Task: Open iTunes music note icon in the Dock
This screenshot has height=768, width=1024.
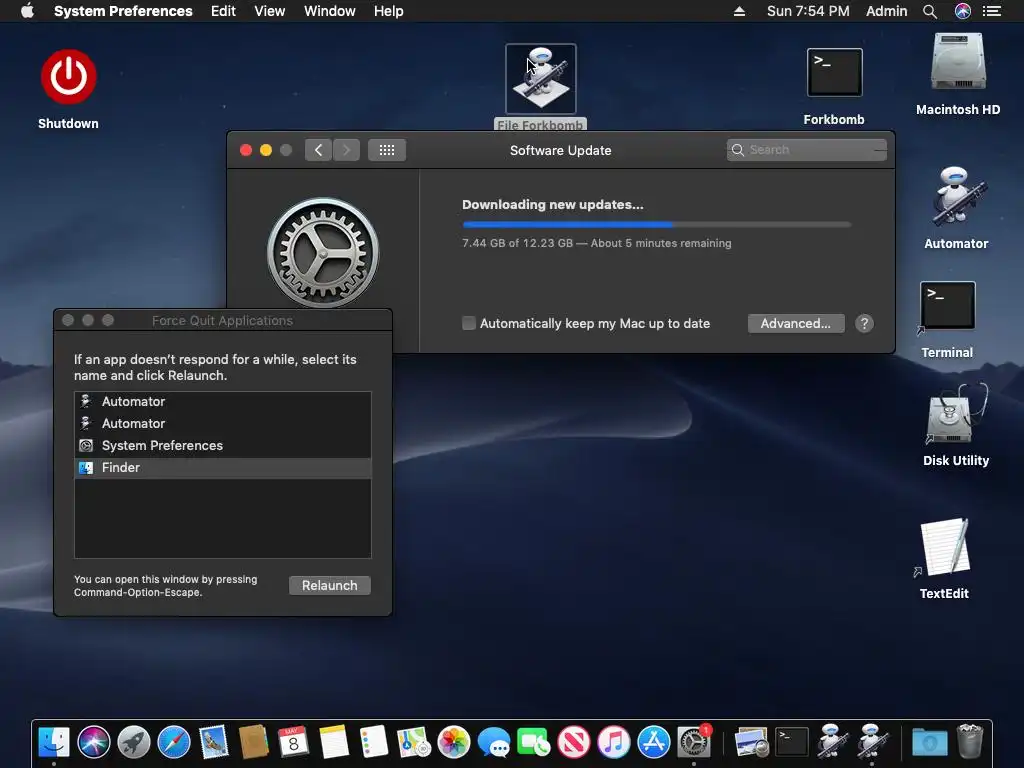Action: pyautogui.click(x=613, y=743)
